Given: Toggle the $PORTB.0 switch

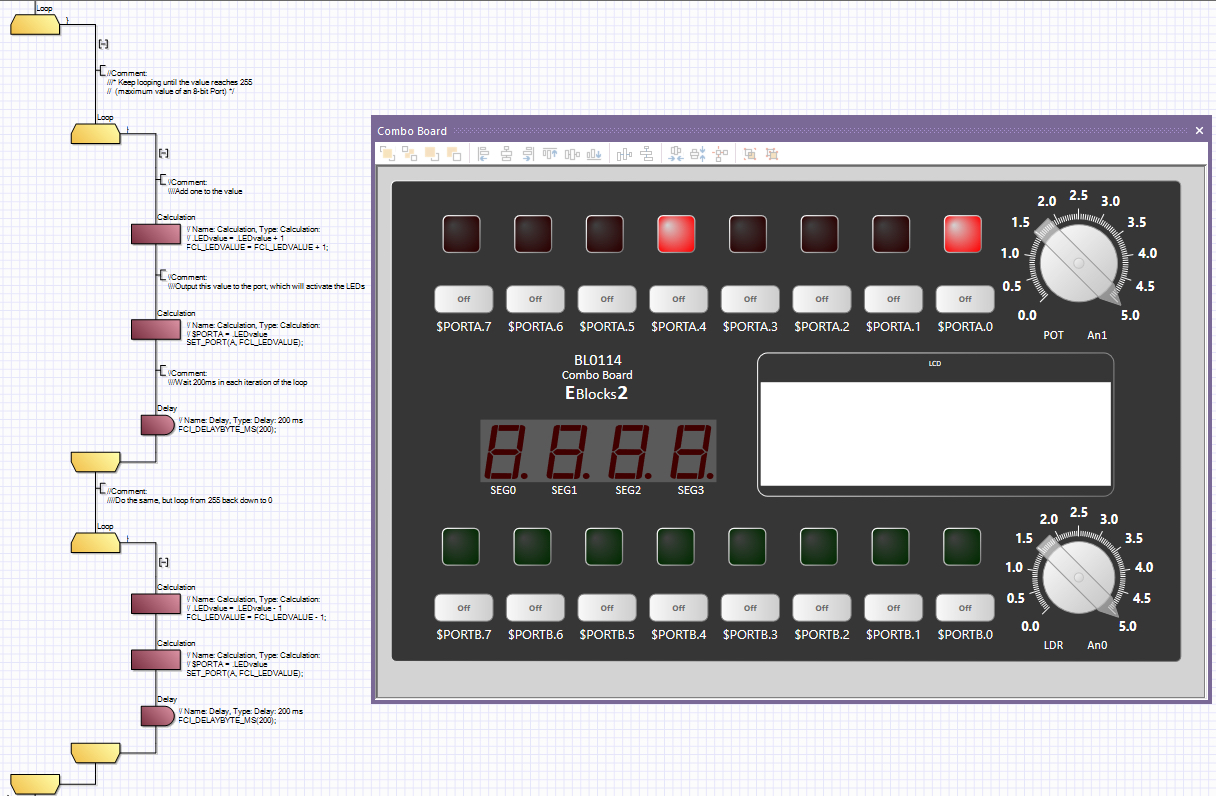Looking at the screenshot, I should tap(964, 607).
